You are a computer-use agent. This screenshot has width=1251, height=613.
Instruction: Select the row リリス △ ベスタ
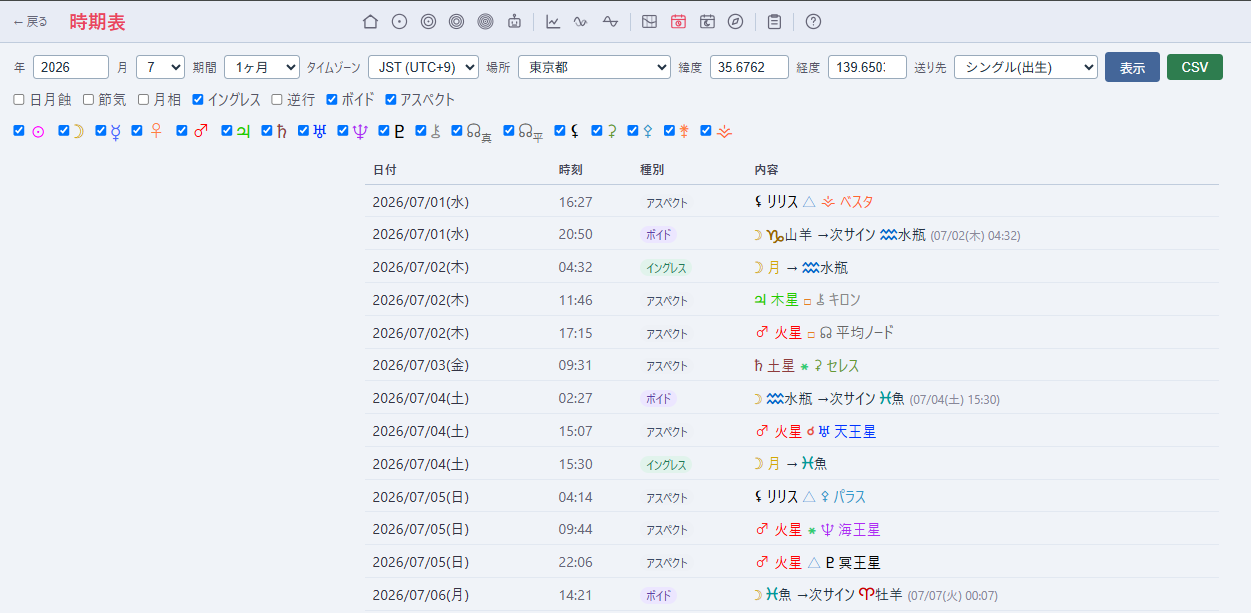792,202
